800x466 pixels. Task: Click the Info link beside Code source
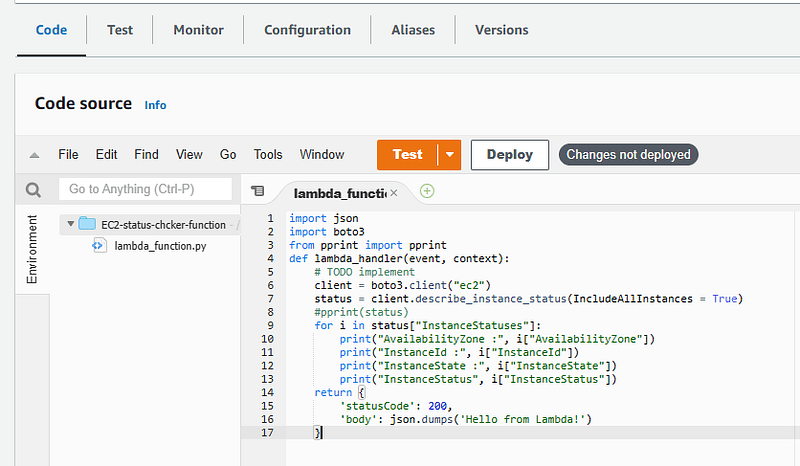(x=155, y=105)
